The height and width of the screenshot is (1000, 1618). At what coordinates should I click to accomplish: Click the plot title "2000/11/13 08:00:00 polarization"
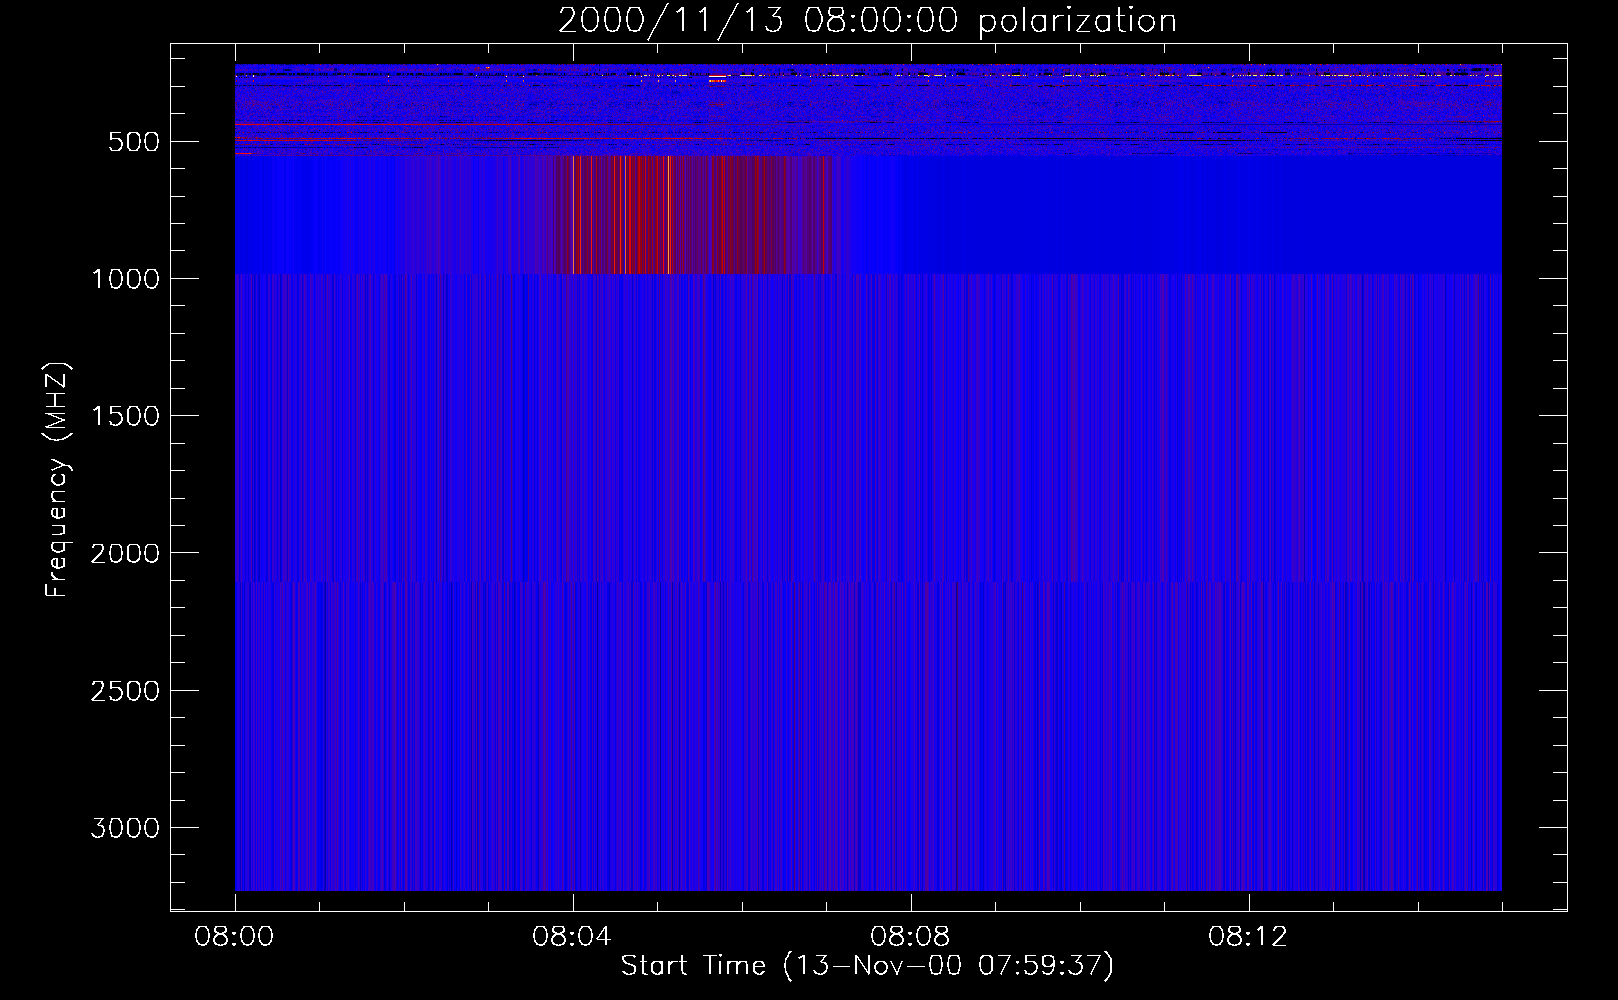(867, 21)
